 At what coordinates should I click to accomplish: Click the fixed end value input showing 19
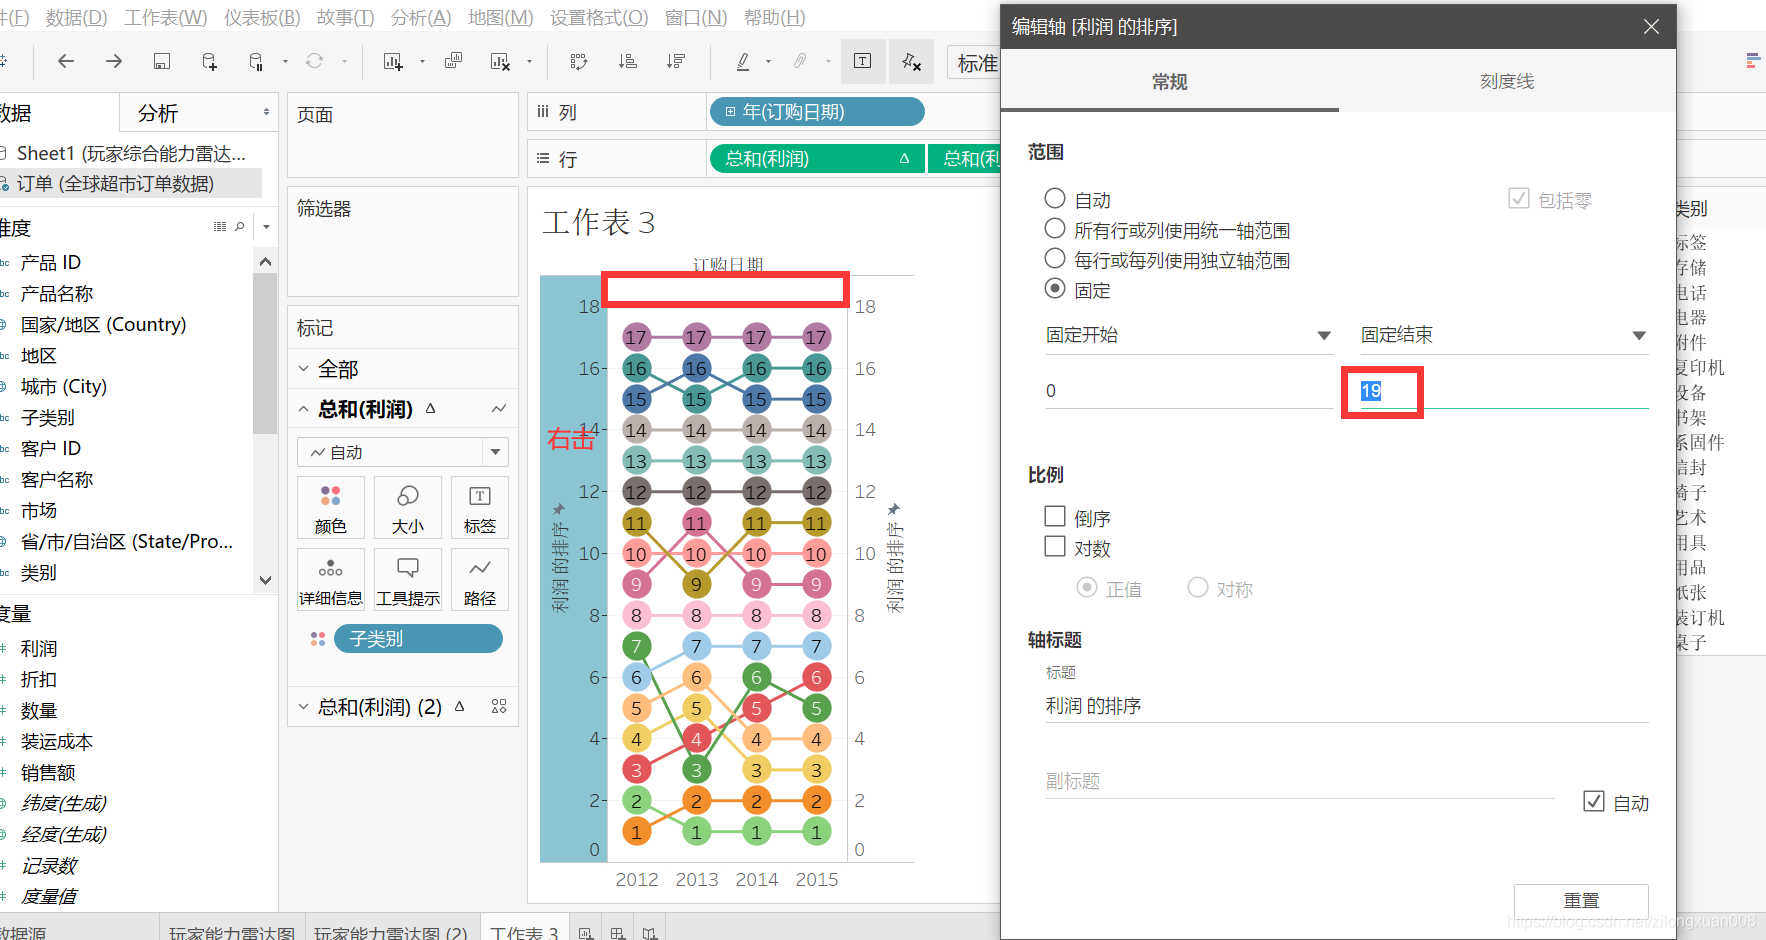coord(1383,391)
